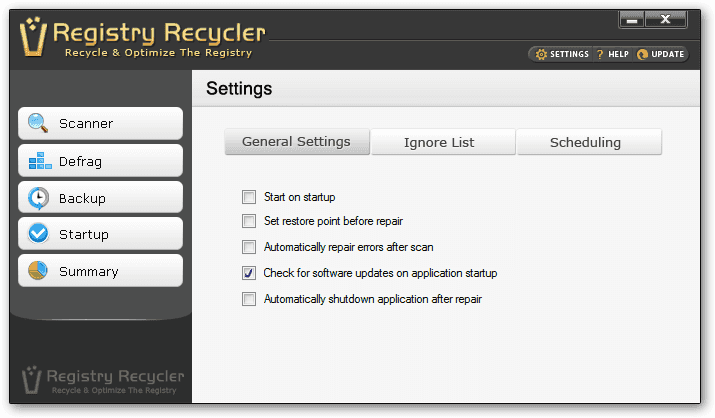
Task: Click the Help question mark icon
Action: tap(600, 54)
